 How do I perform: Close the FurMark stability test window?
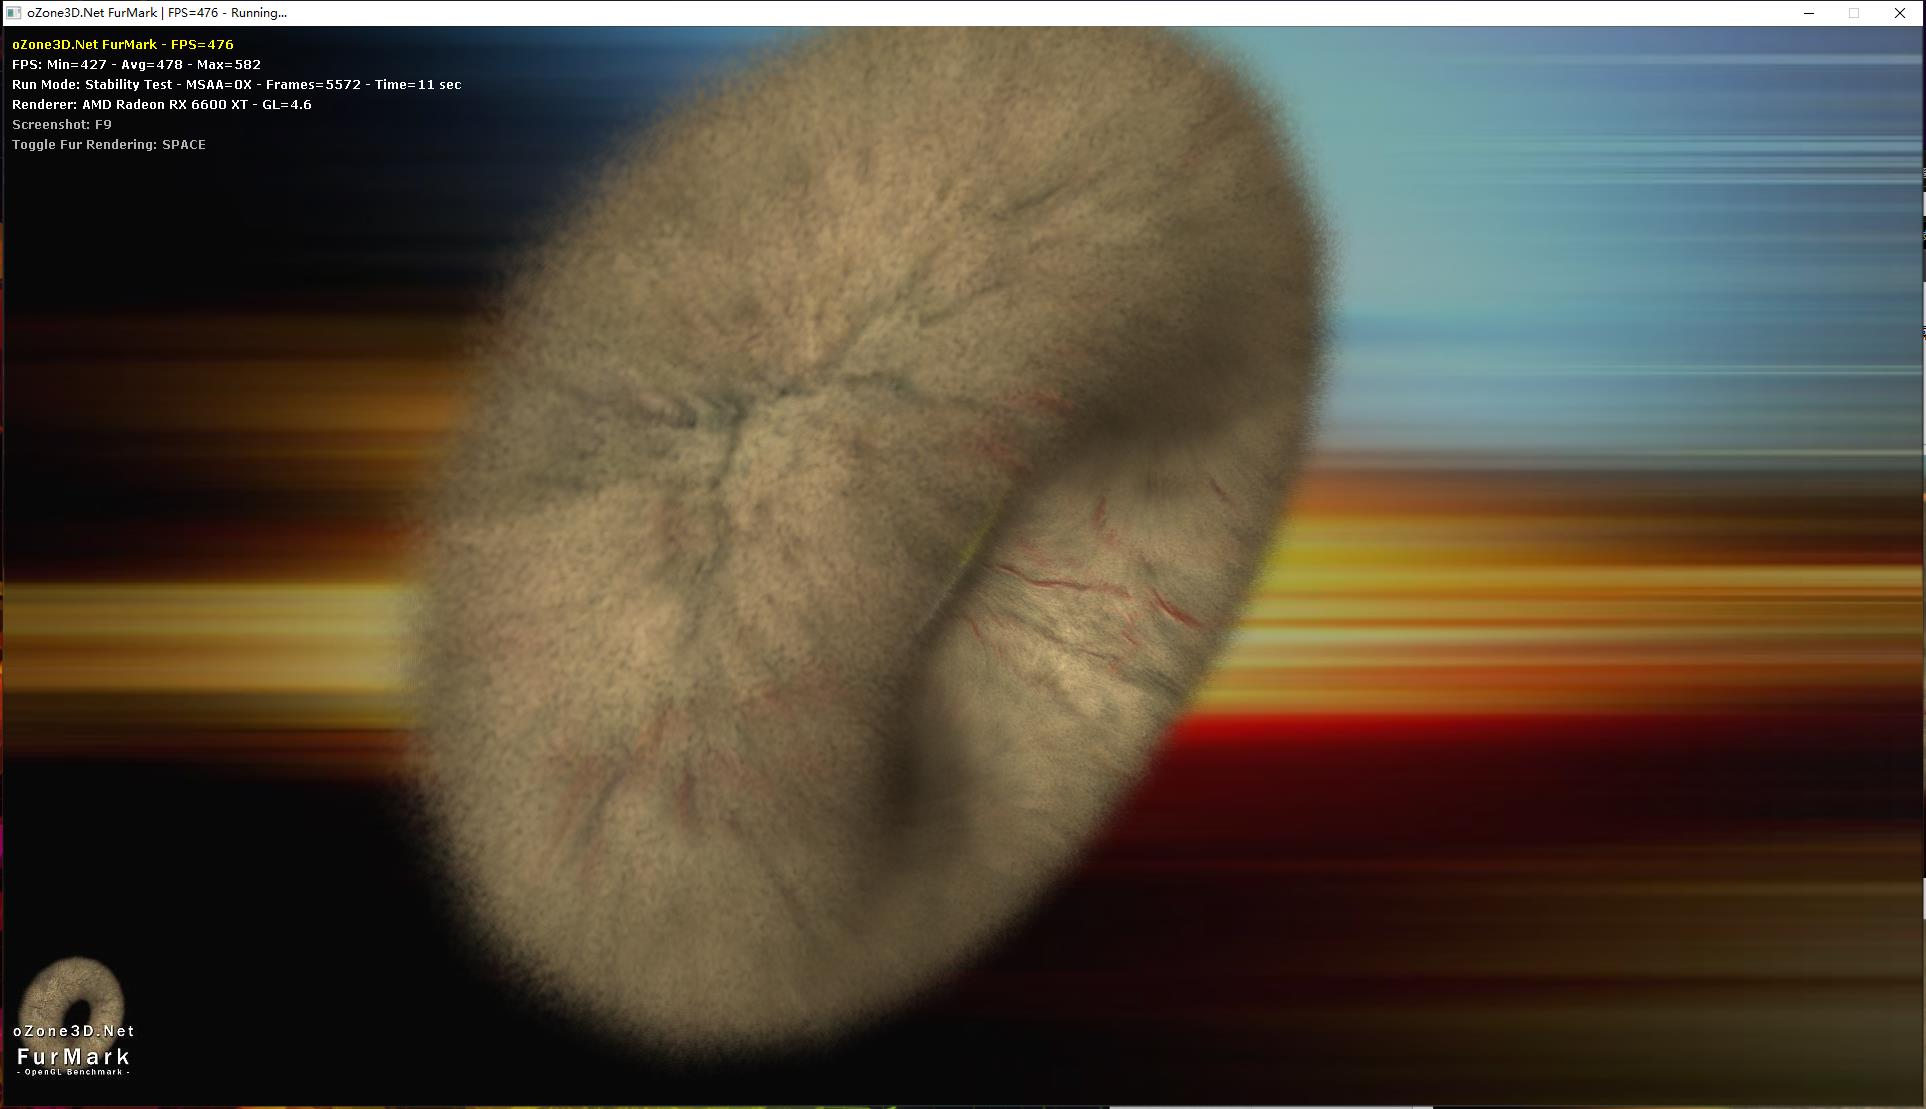(x=1899, y=13)
